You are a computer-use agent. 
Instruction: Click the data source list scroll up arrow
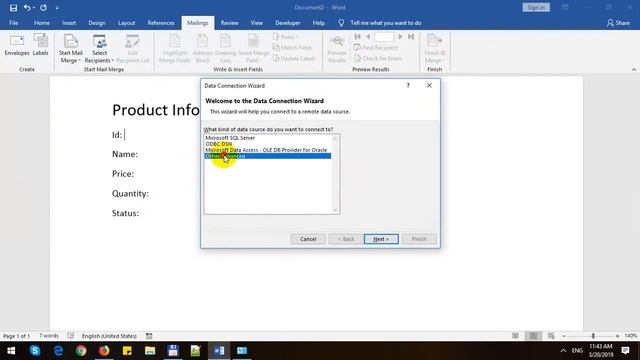pos(335,138)
